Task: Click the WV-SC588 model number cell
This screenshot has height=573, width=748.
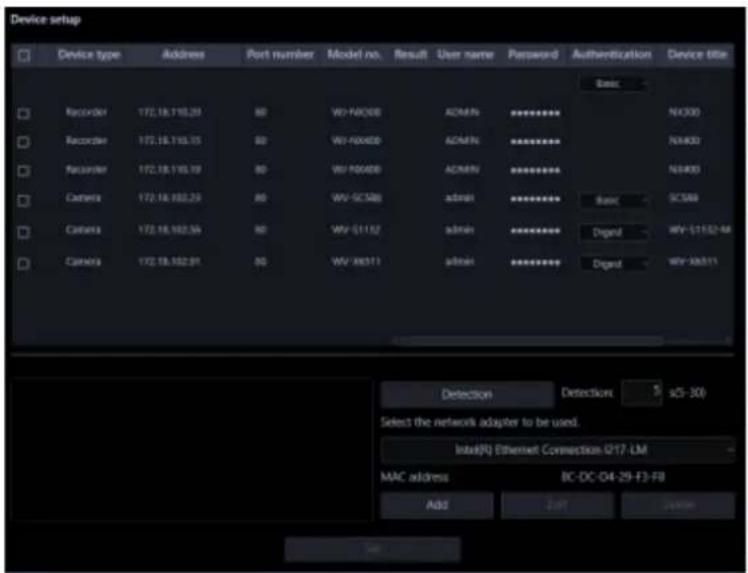Action: (x=356, y=198)
